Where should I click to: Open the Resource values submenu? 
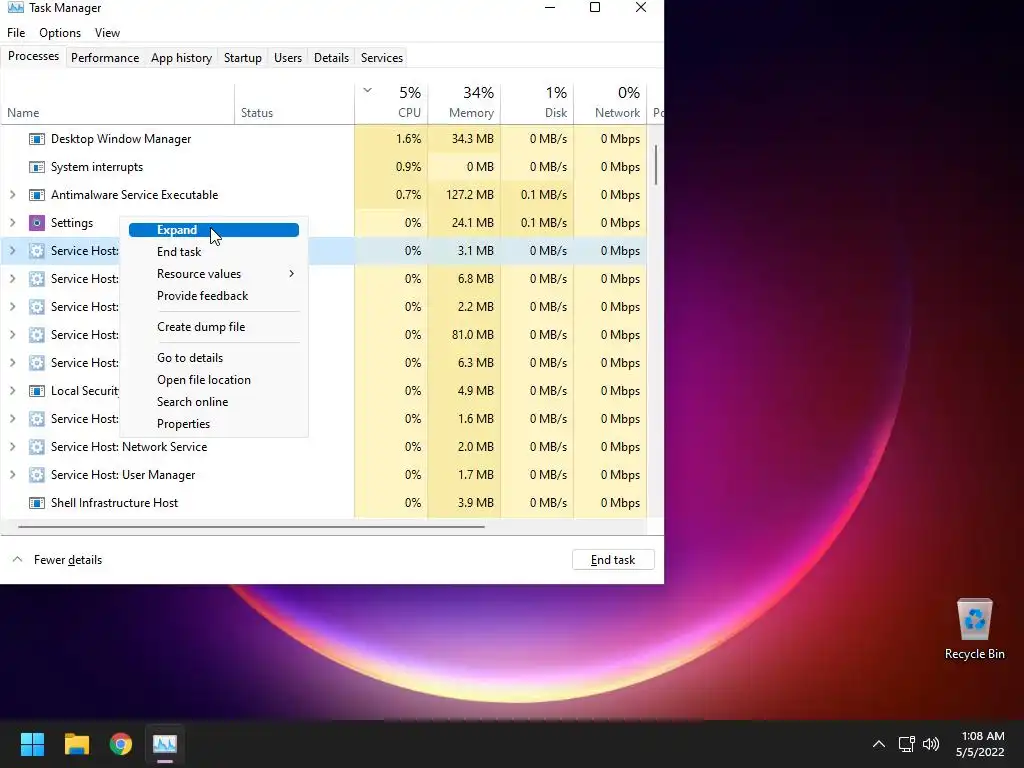click(214, 274)
